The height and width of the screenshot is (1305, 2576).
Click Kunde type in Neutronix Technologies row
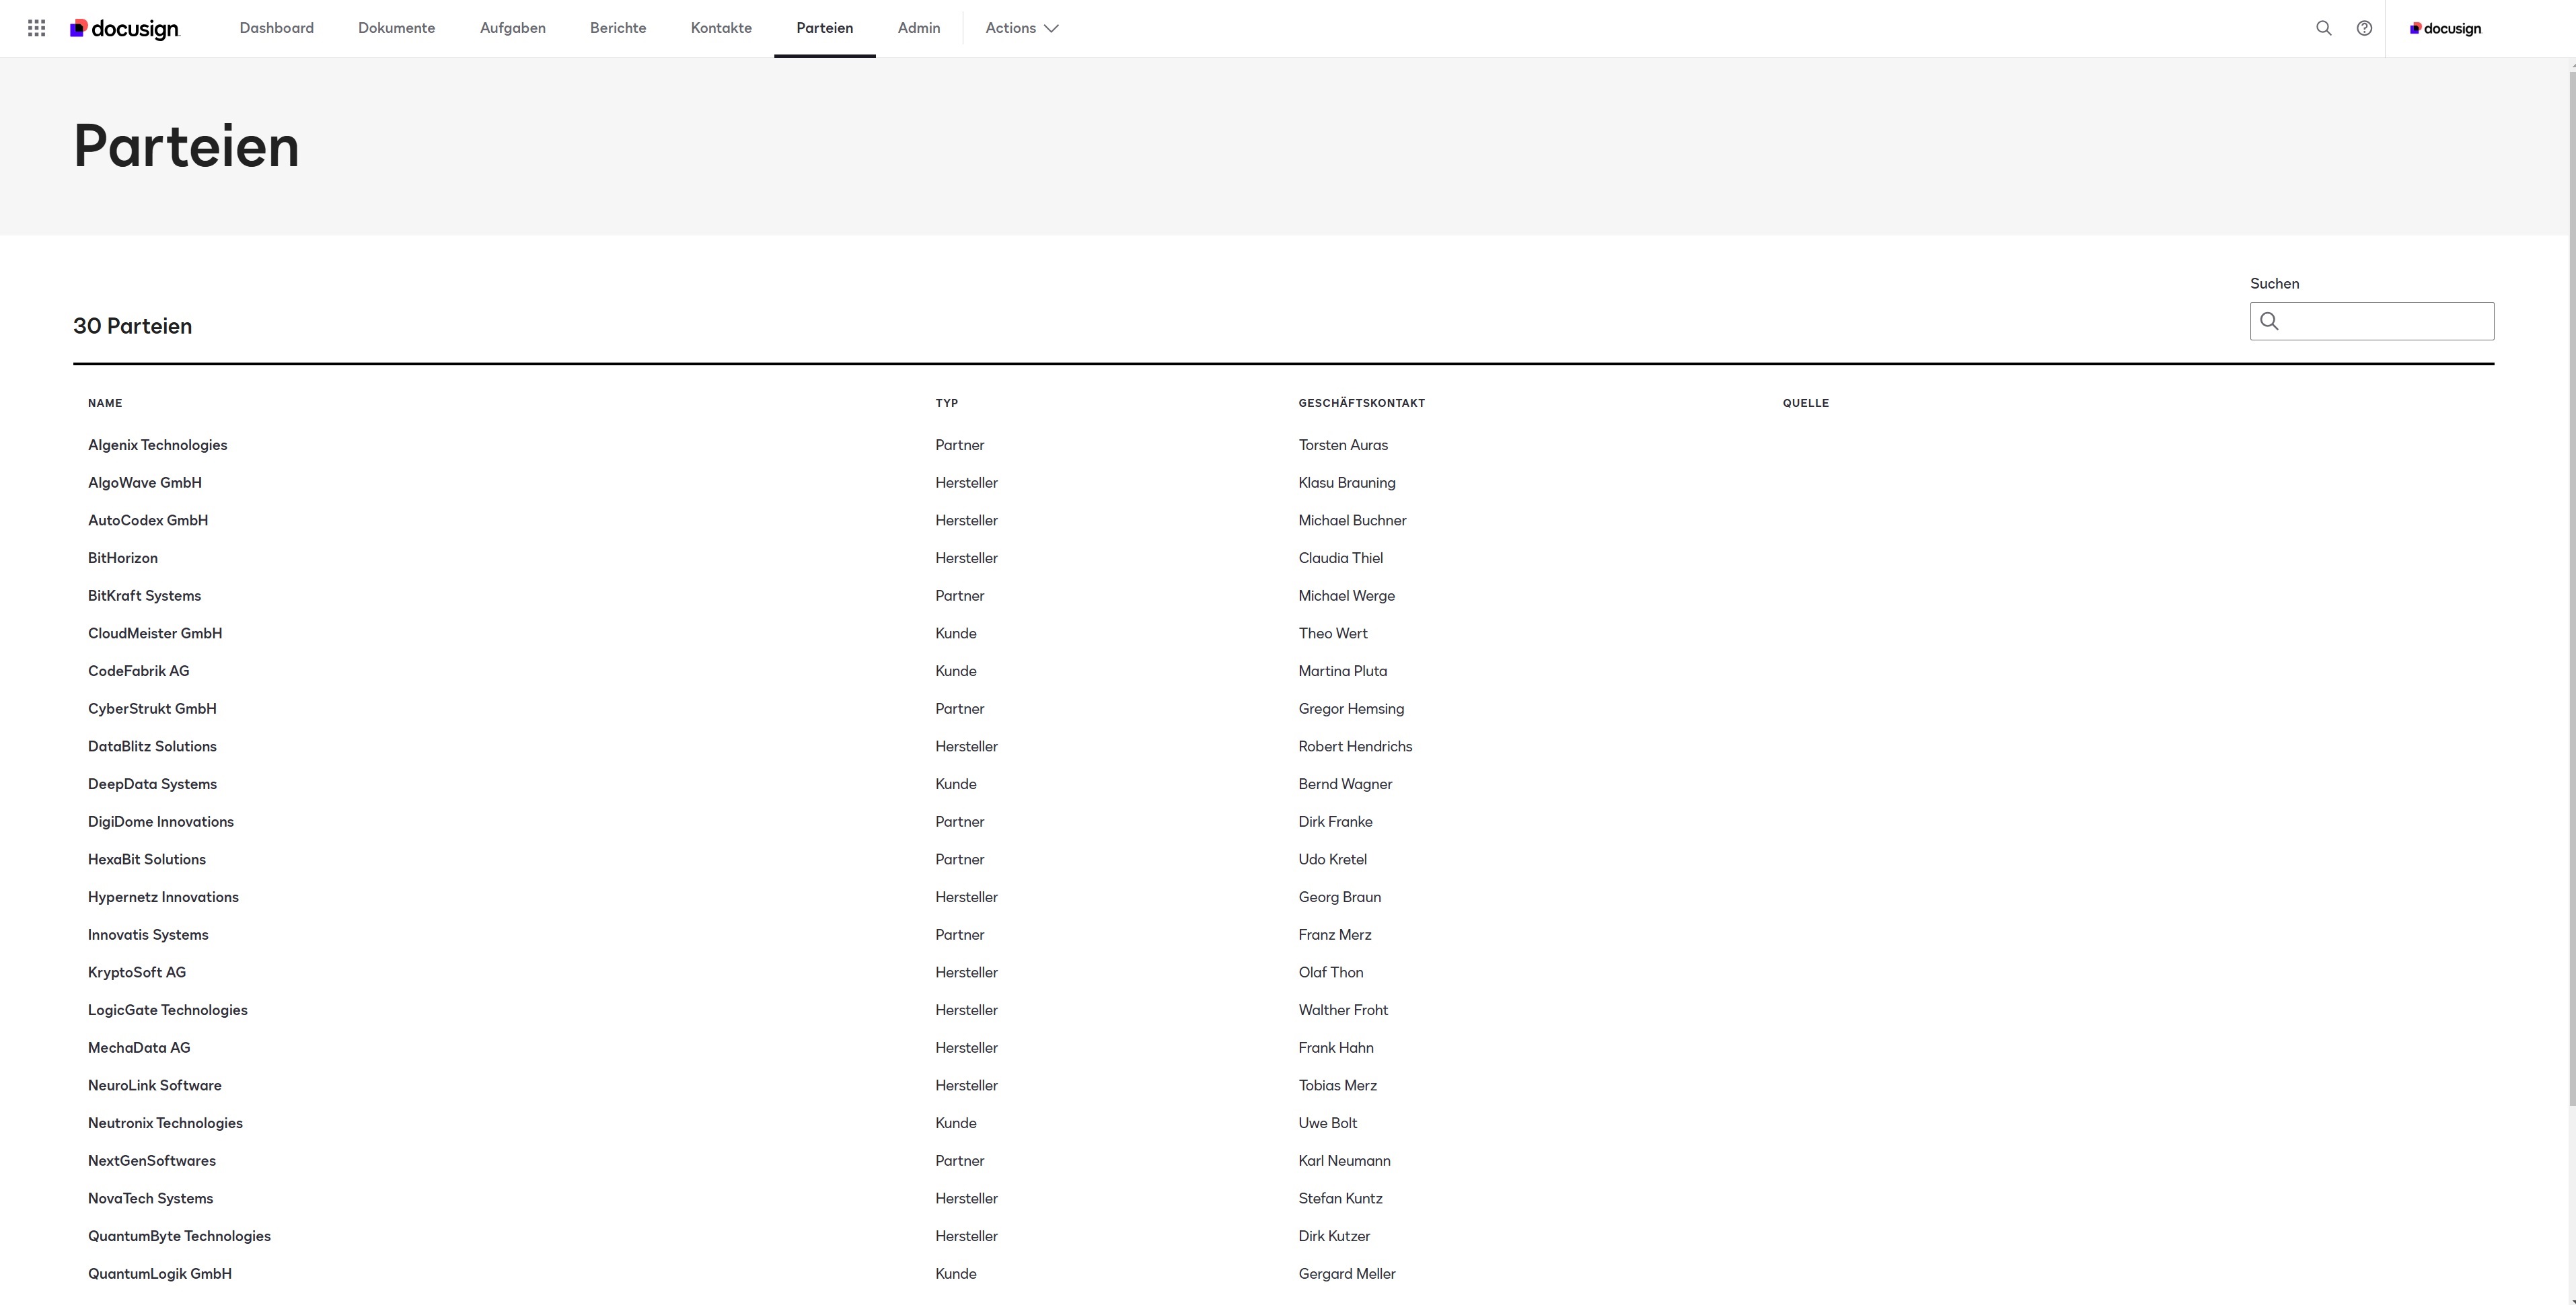pyautogui.click(x=956, y=1123)
